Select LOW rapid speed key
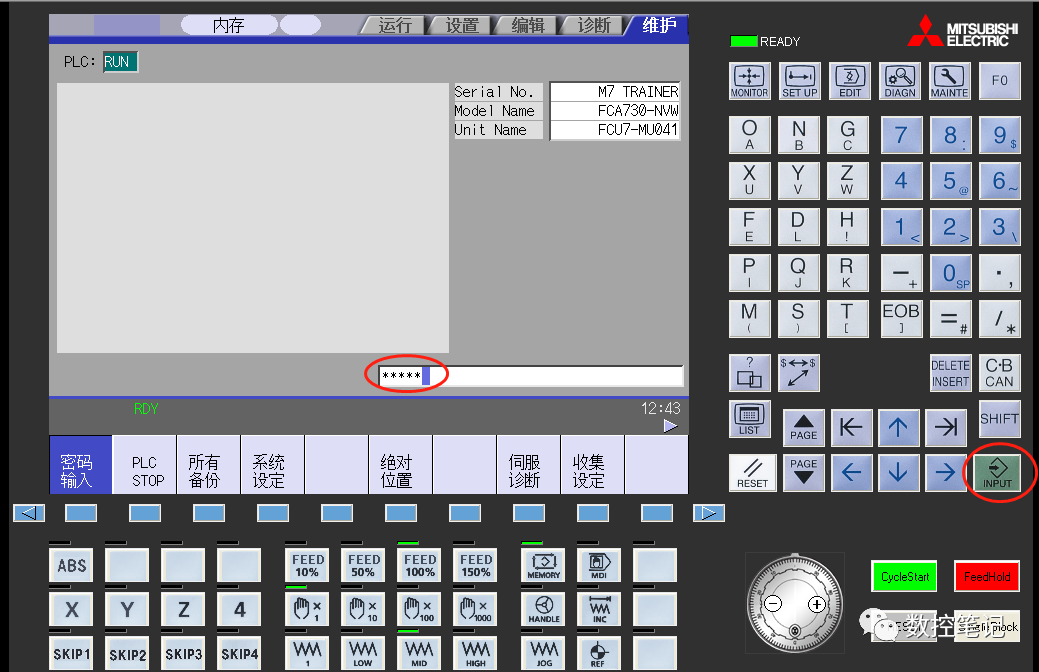 point(364,653)
